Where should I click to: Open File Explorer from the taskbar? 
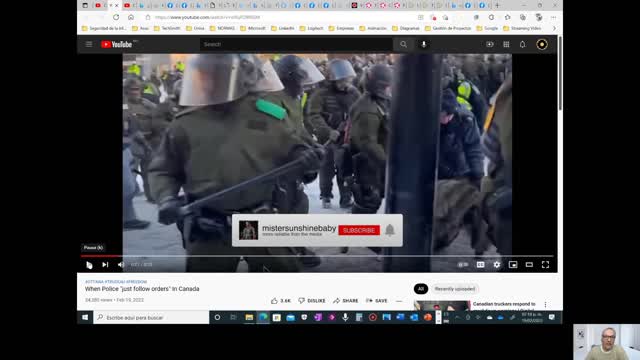pos(249,317)
